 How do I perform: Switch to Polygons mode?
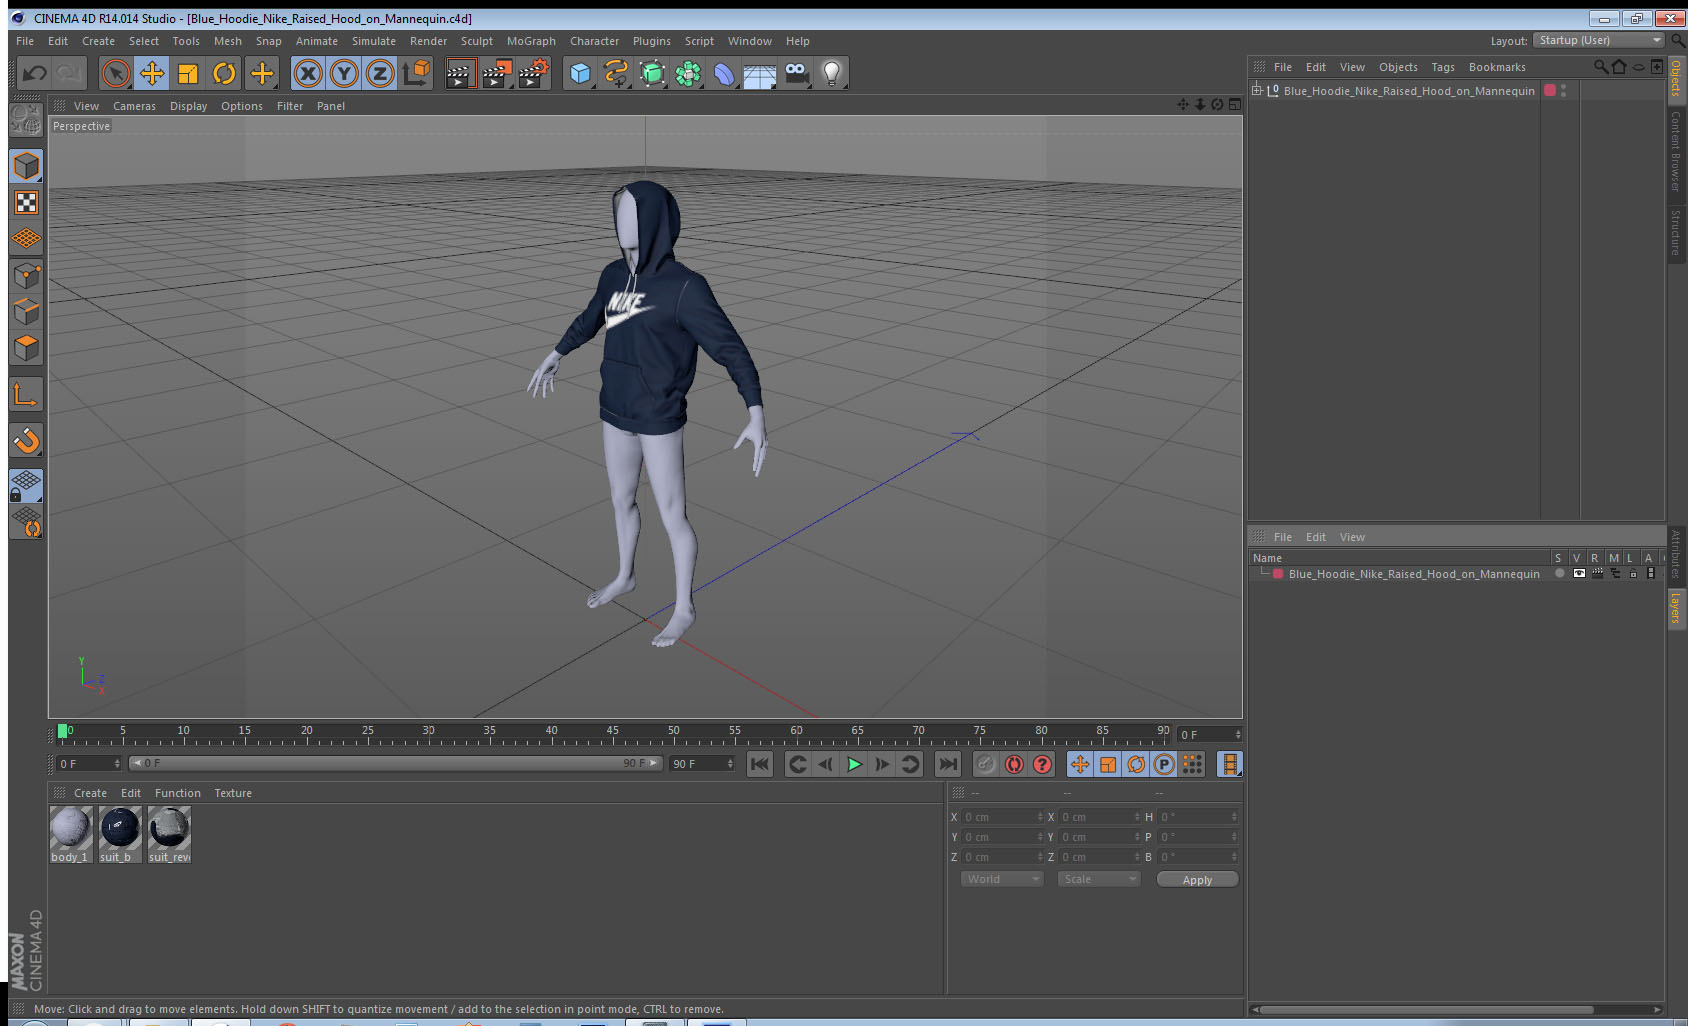(26, 347)
